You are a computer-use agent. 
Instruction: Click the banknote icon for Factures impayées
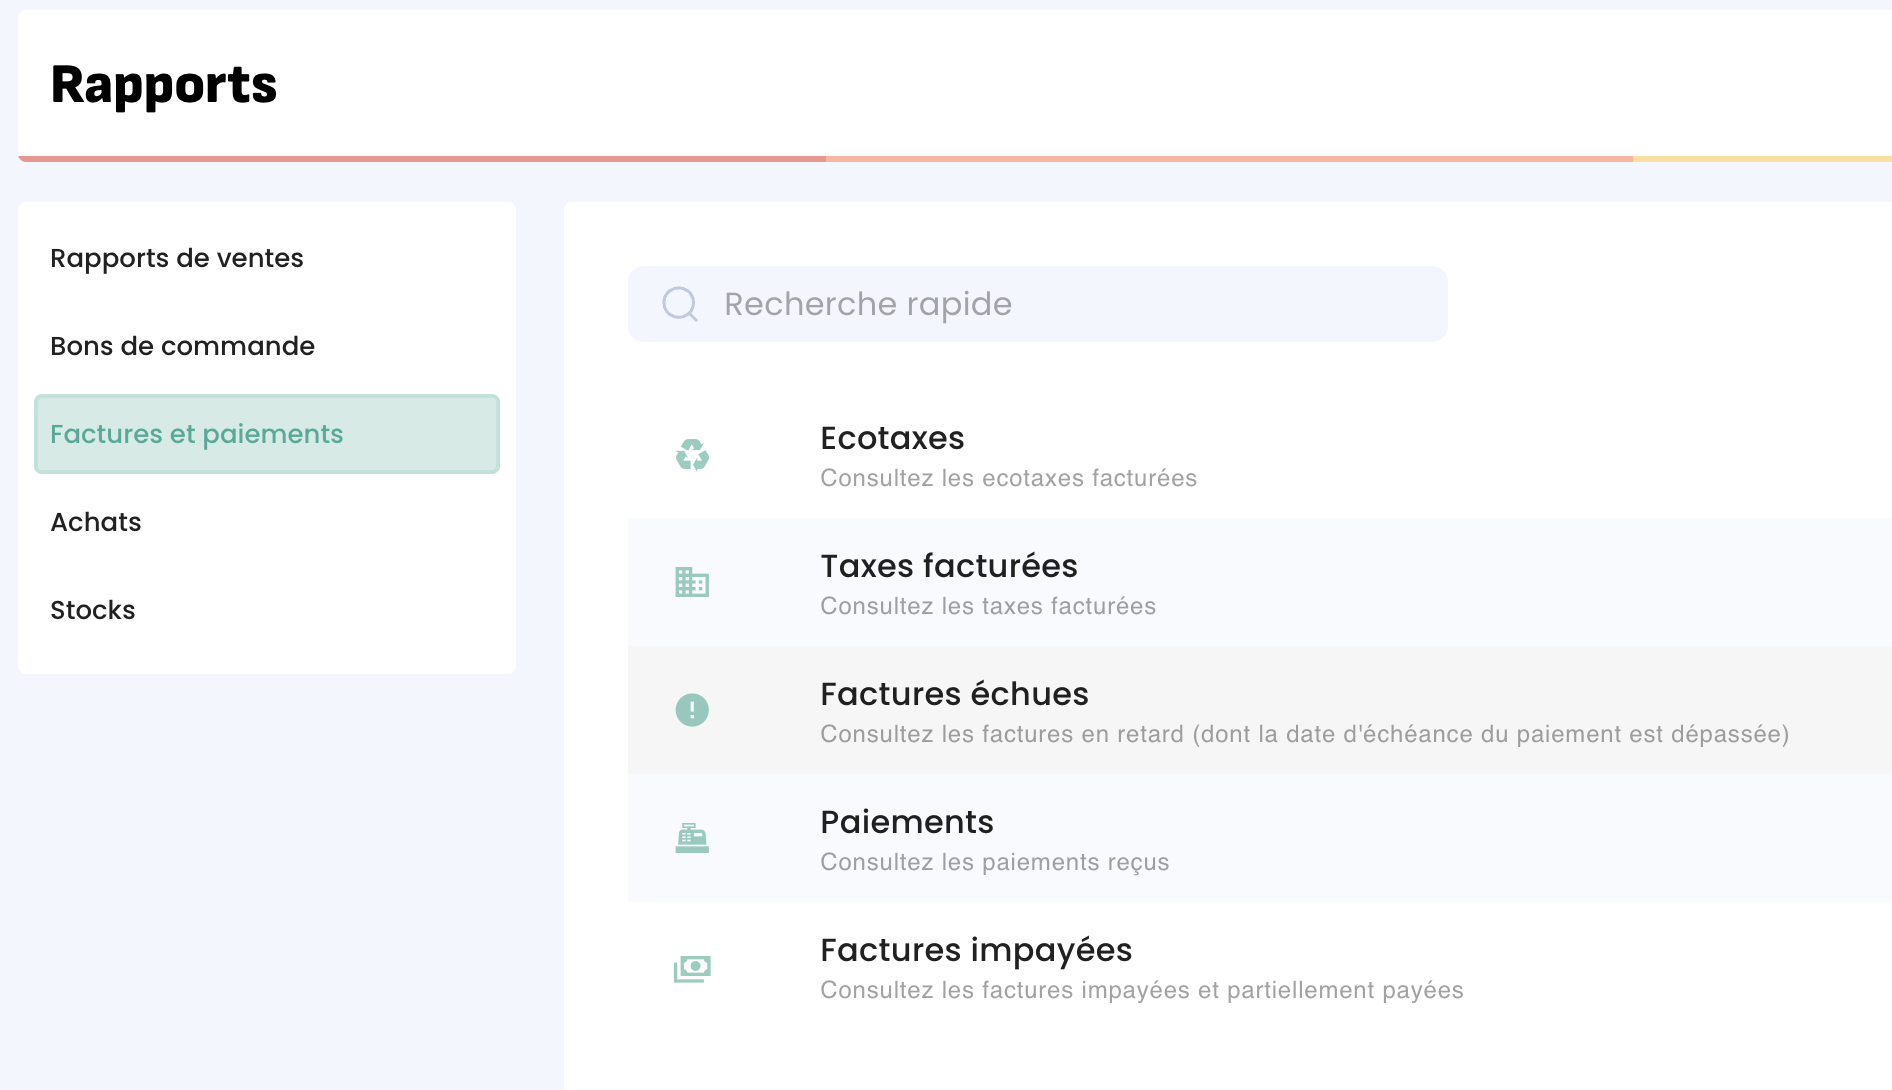pyautogui.click(x=692, y=968)
